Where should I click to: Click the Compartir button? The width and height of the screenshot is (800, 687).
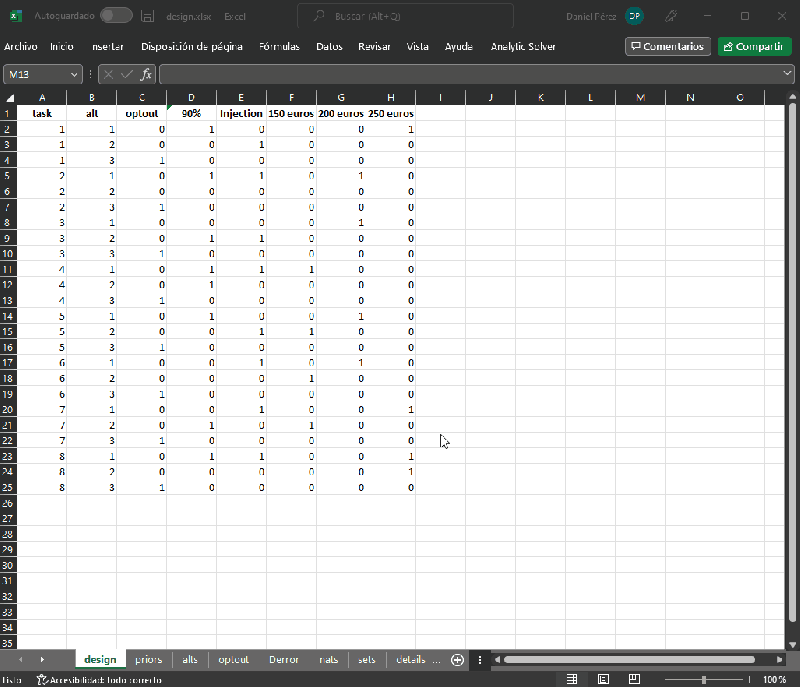(754, 46)
